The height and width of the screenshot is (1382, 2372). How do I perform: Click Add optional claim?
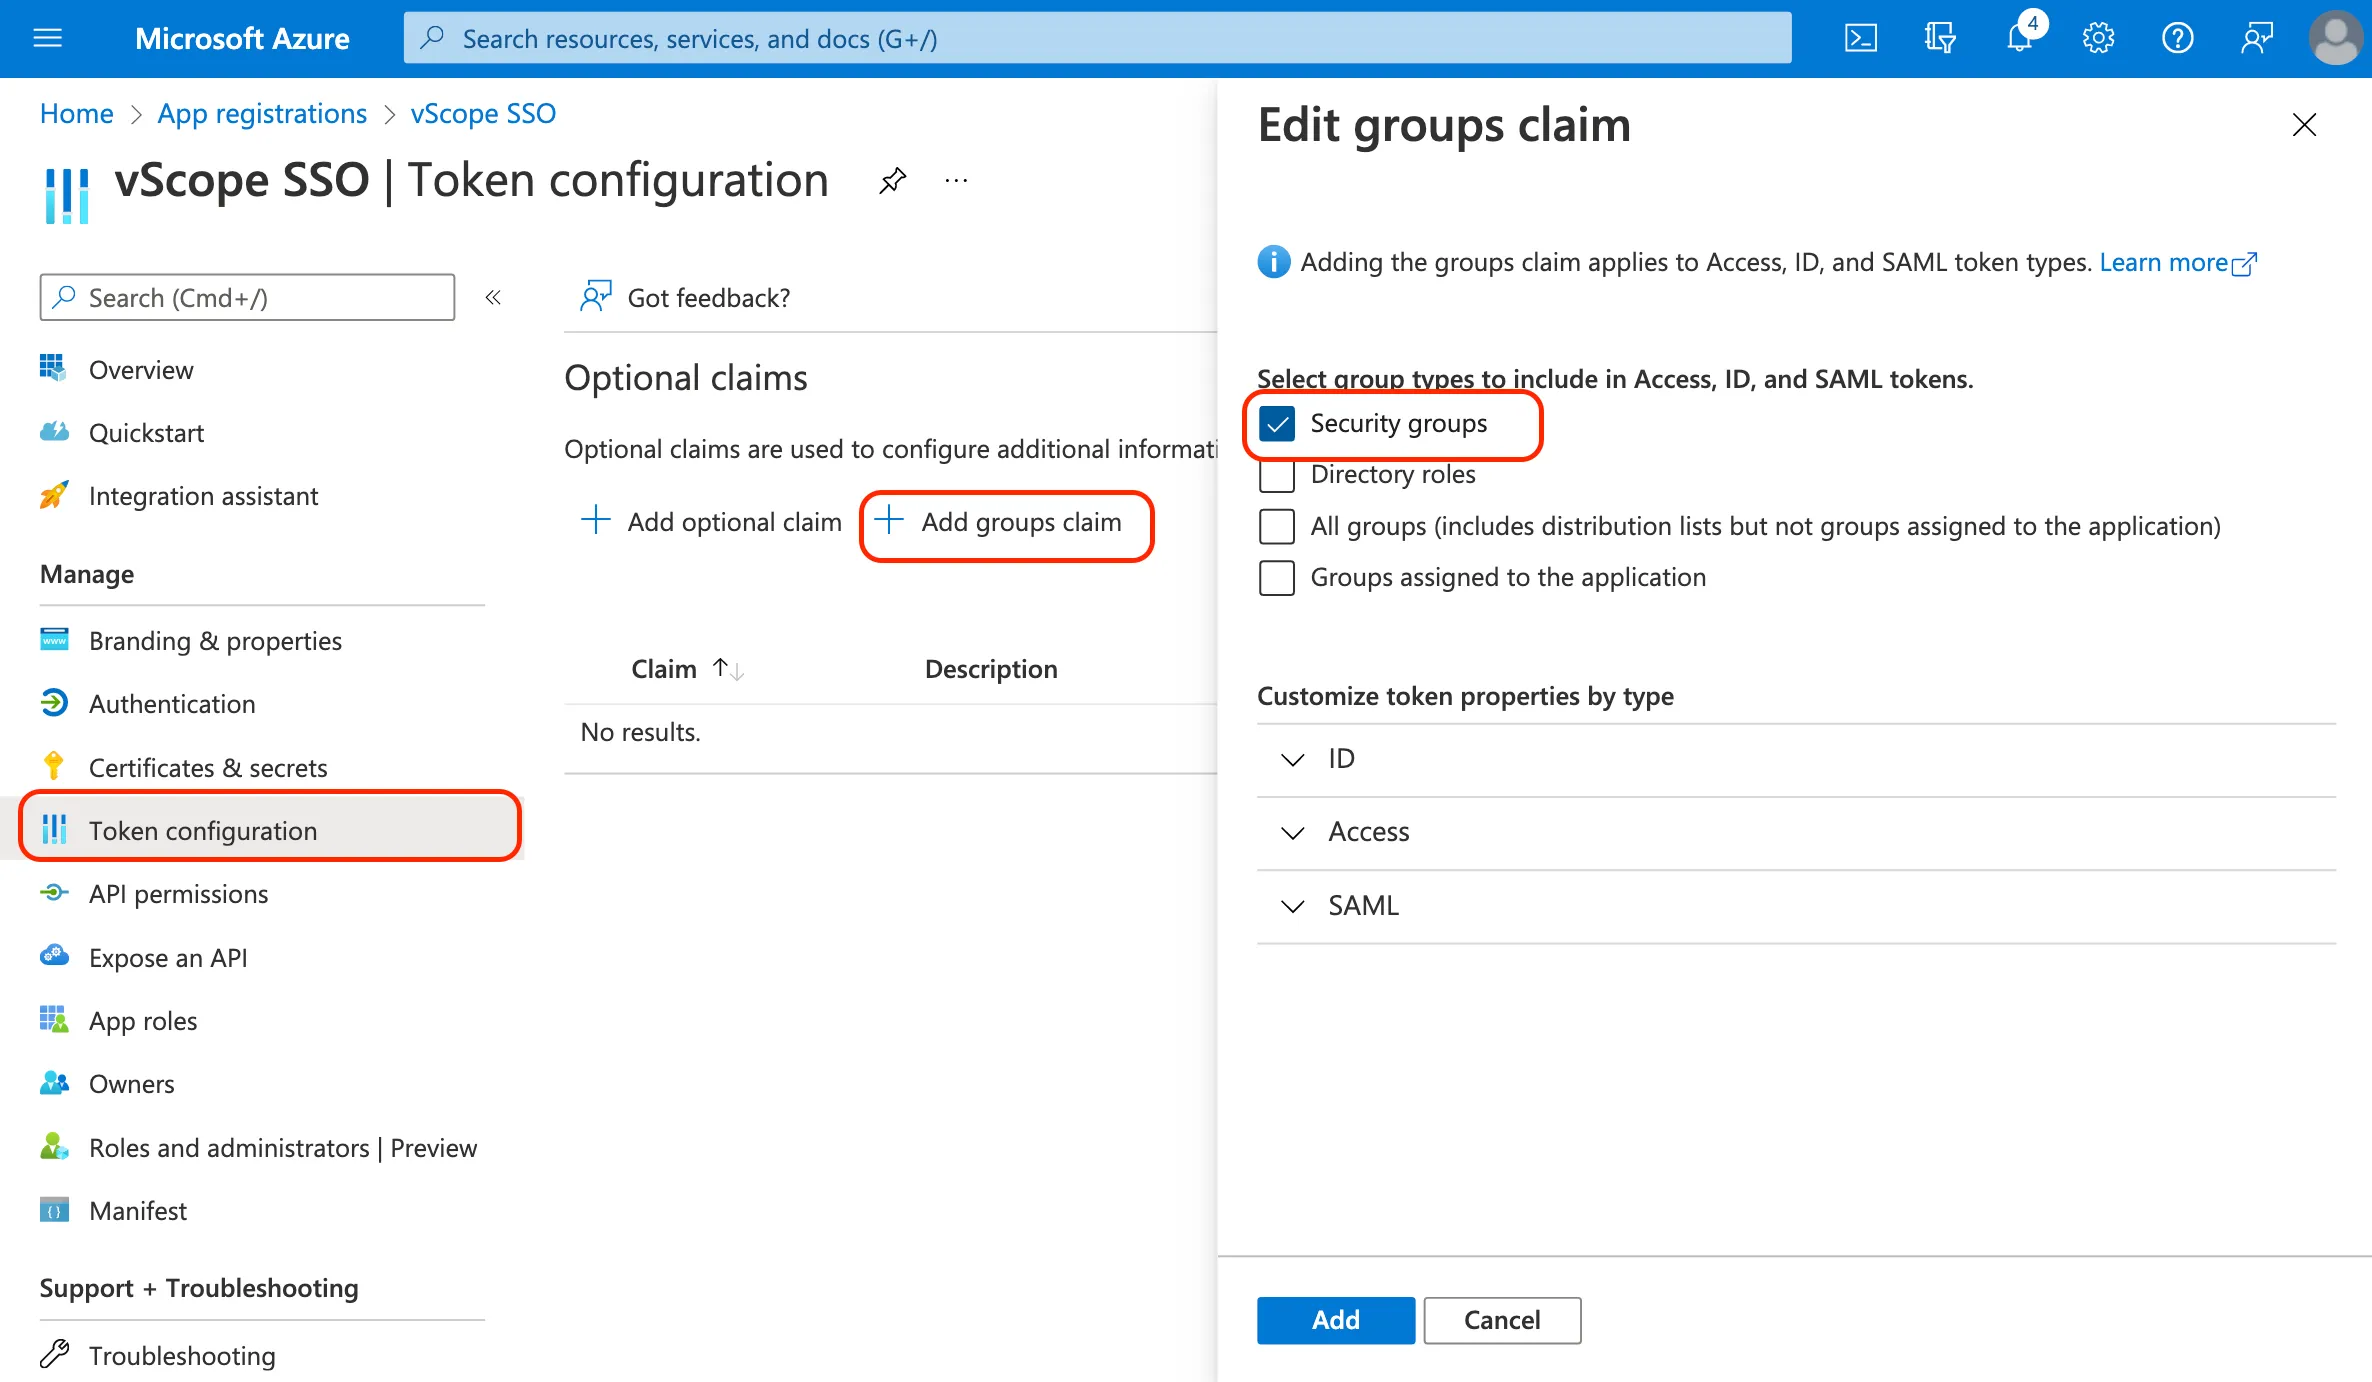coord(711,521)
